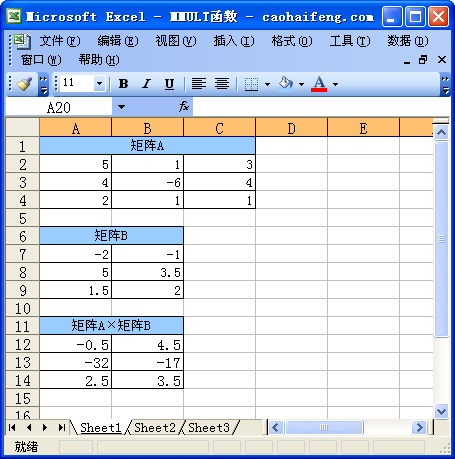Switch to the Sheet1 tab
Image resolution: width=455 pixels, height=459 pixels.
coord(101,427)
